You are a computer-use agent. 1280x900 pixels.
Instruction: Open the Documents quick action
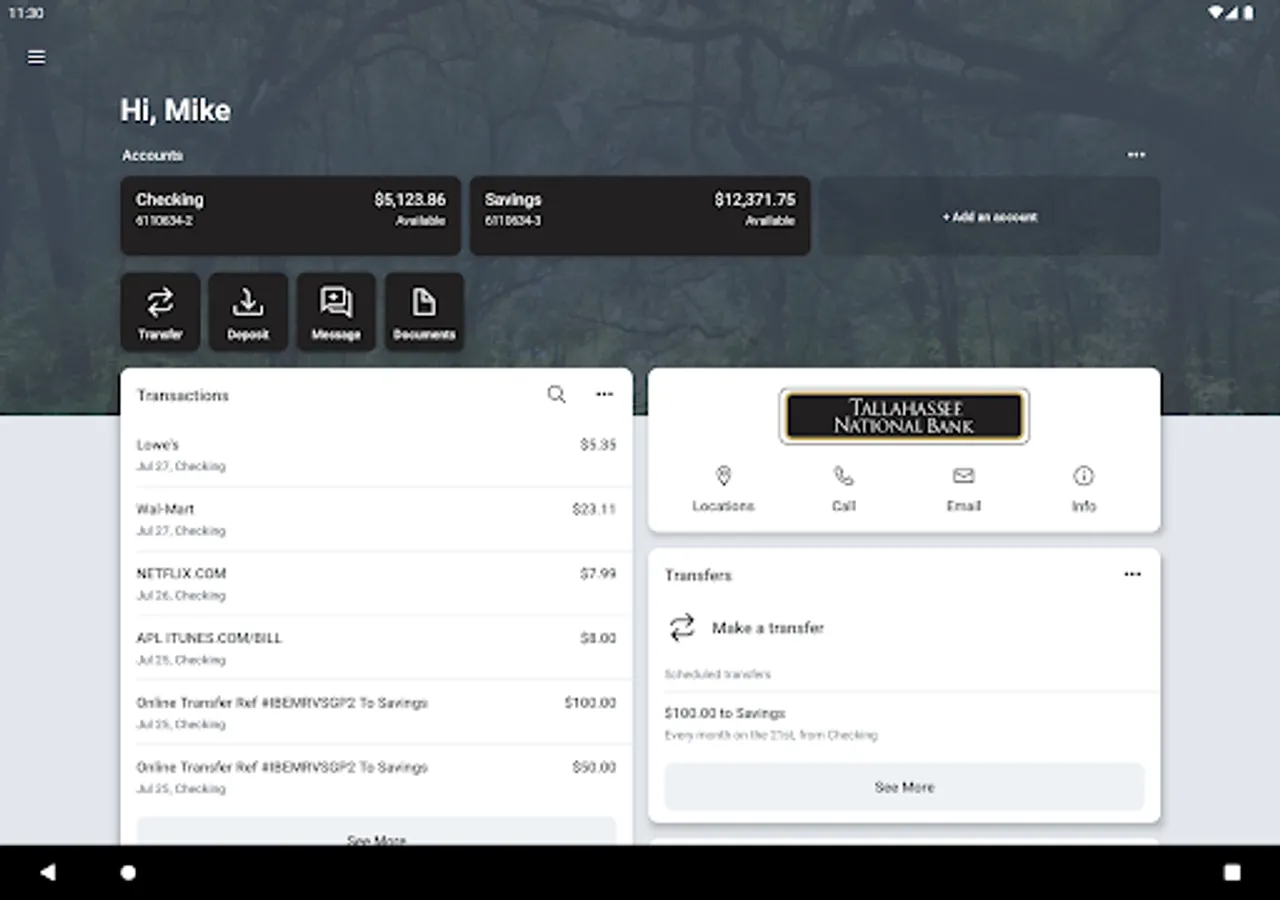click(x=424, y=312)
